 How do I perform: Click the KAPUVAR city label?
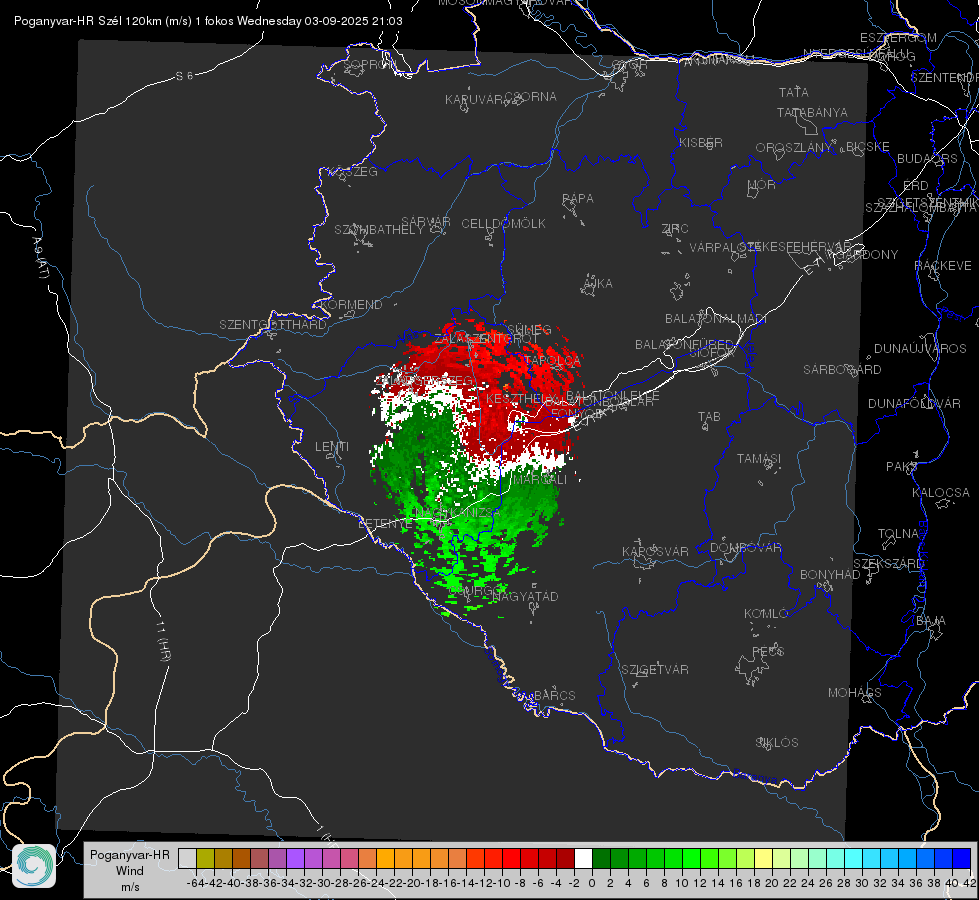[x=475, y=99]
